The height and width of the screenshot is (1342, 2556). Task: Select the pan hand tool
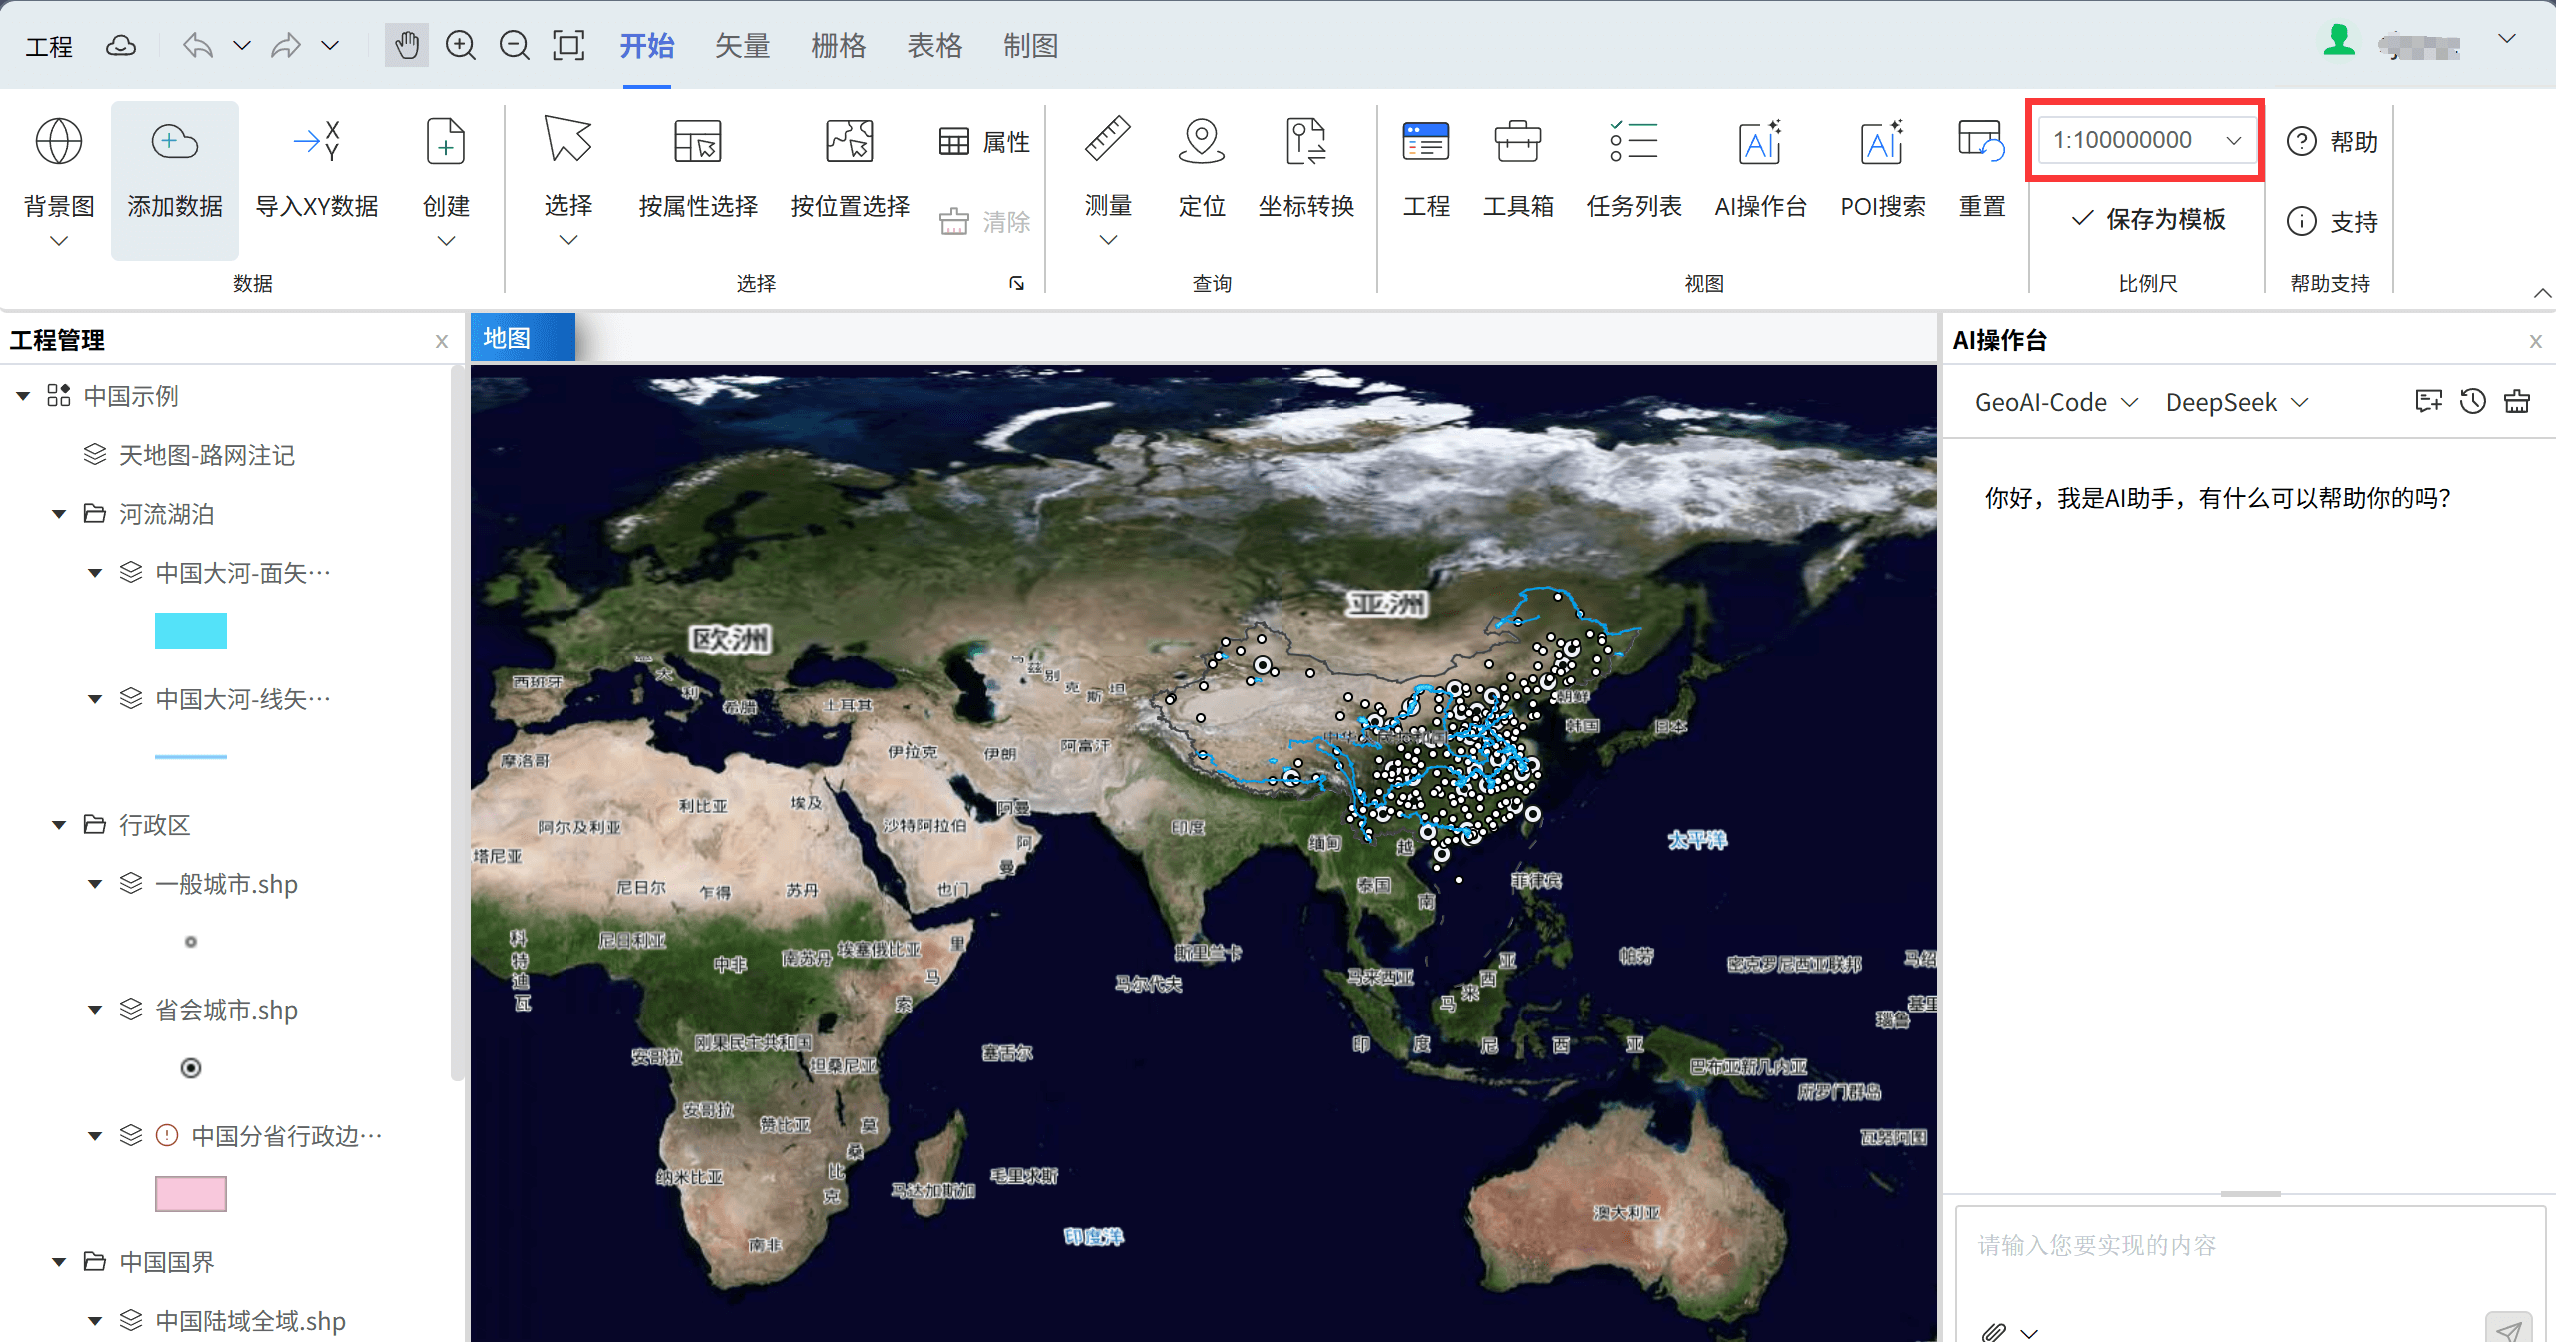pyautogui.click(x=406, y=46)
